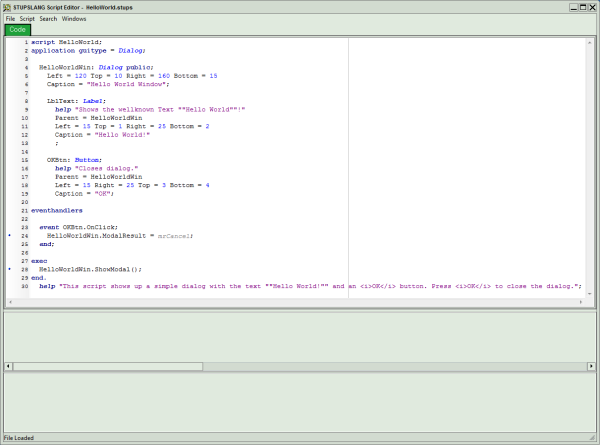Click 'mrCancel' on line 24
The image size is (600, 445).
coord(174,236)
